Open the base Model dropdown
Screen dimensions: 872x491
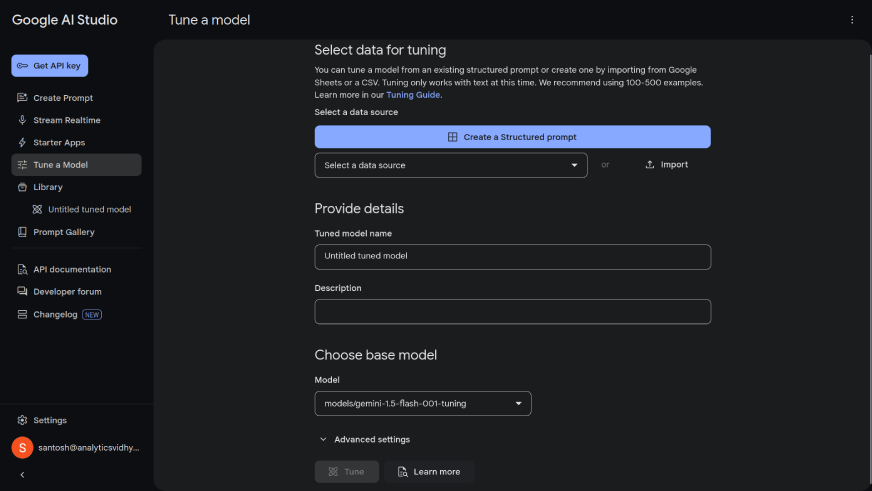(423, 404)
